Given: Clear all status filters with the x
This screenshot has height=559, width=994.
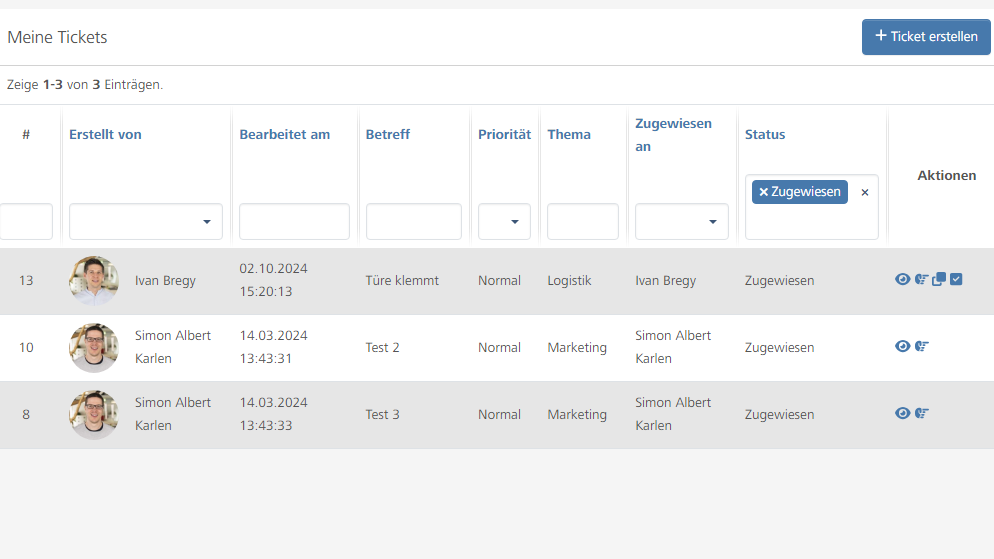Looking at the screenshot, I should pyautogui.click(x=865, y=192).
